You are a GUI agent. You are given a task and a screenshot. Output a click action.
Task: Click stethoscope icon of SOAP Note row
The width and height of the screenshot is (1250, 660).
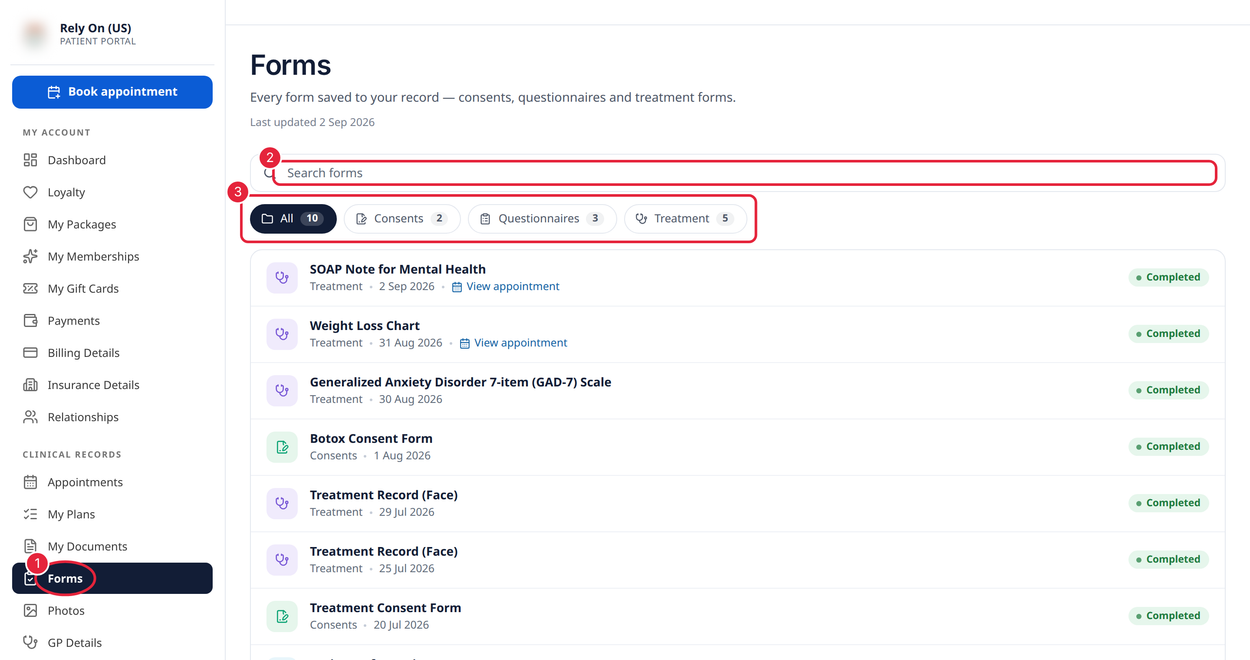[282, 278]
